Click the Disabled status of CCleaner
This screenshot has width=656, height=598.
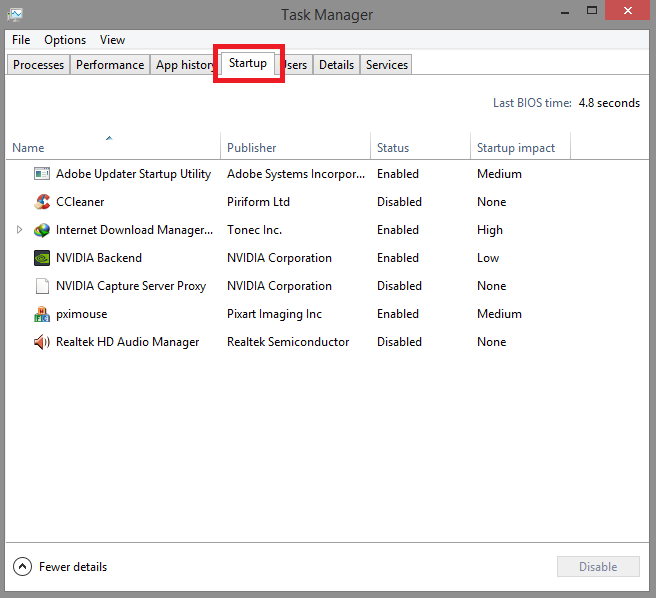pos(399,202)
